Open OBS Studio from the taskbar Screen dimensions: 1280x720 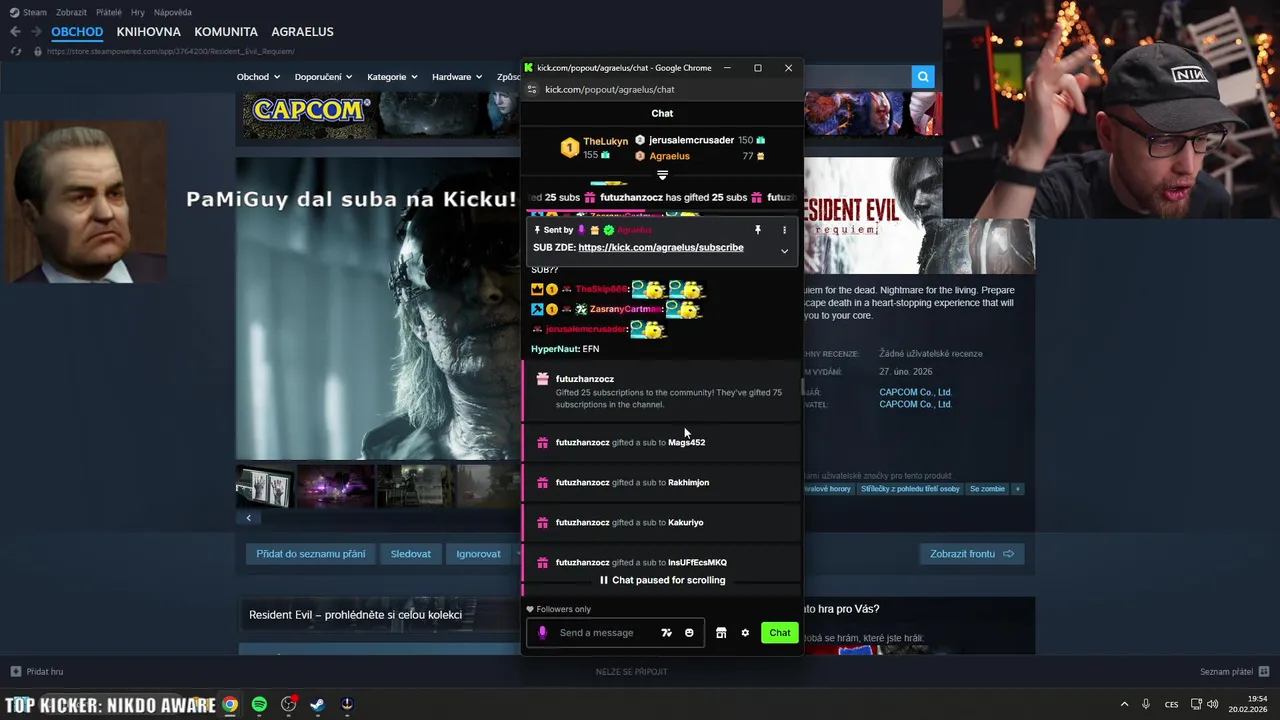coord(289,705)
